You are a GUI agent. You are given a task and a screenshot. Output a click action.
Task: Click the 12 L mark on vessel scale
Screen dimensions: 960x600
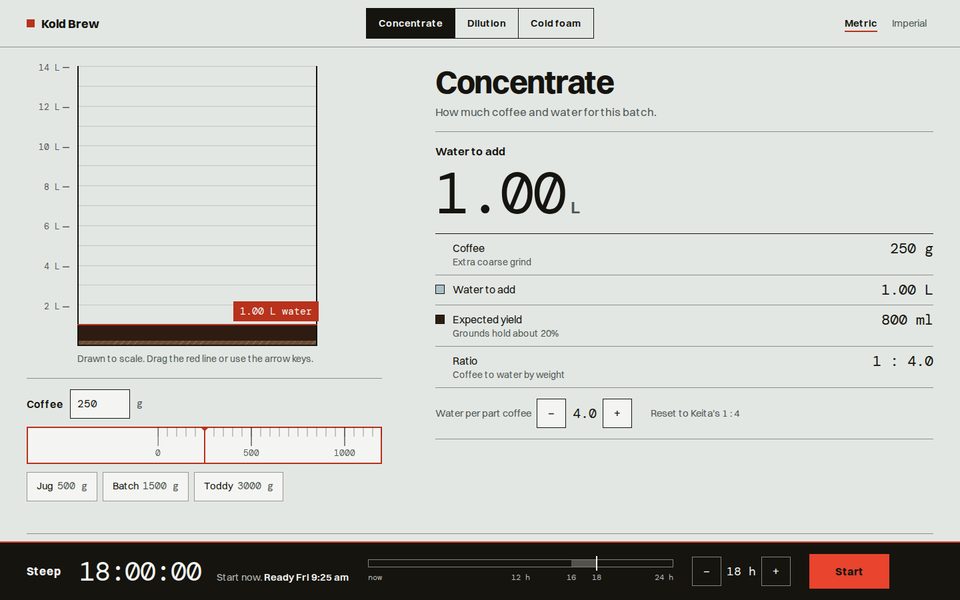click(x=53, y=107)
